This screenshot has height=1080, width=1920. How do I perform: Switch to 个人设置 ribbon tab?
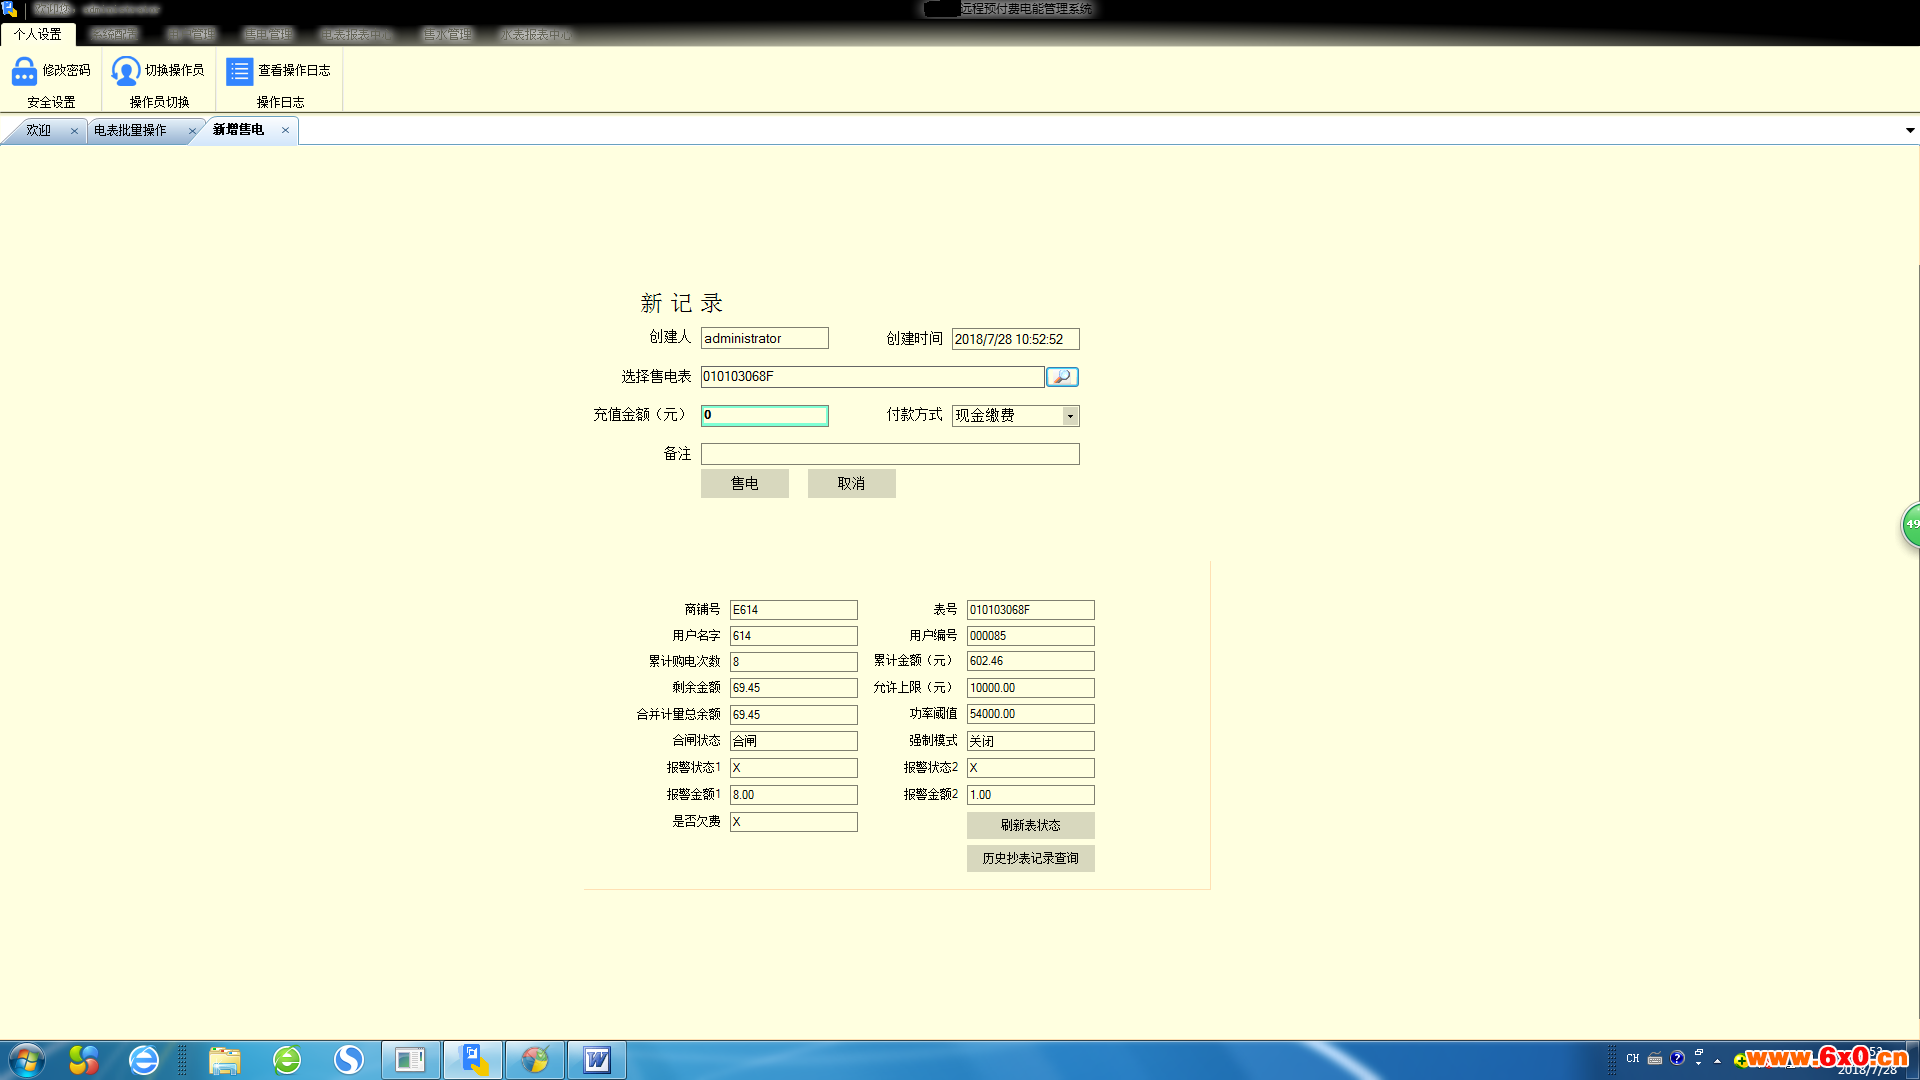[x=38, y=34]
